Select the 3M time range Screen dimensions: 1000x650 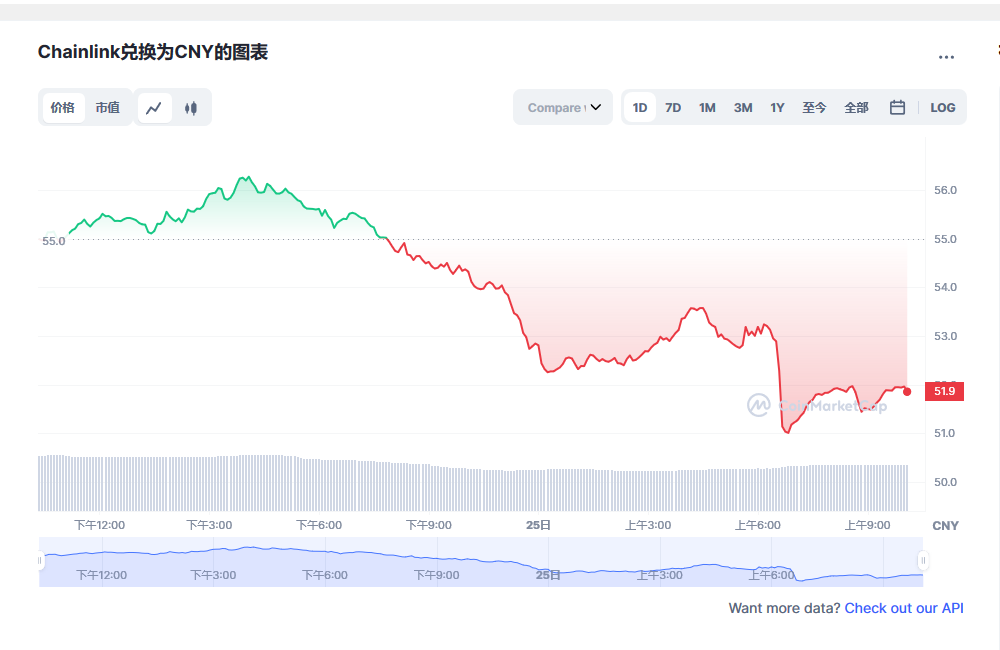[743, 108]
